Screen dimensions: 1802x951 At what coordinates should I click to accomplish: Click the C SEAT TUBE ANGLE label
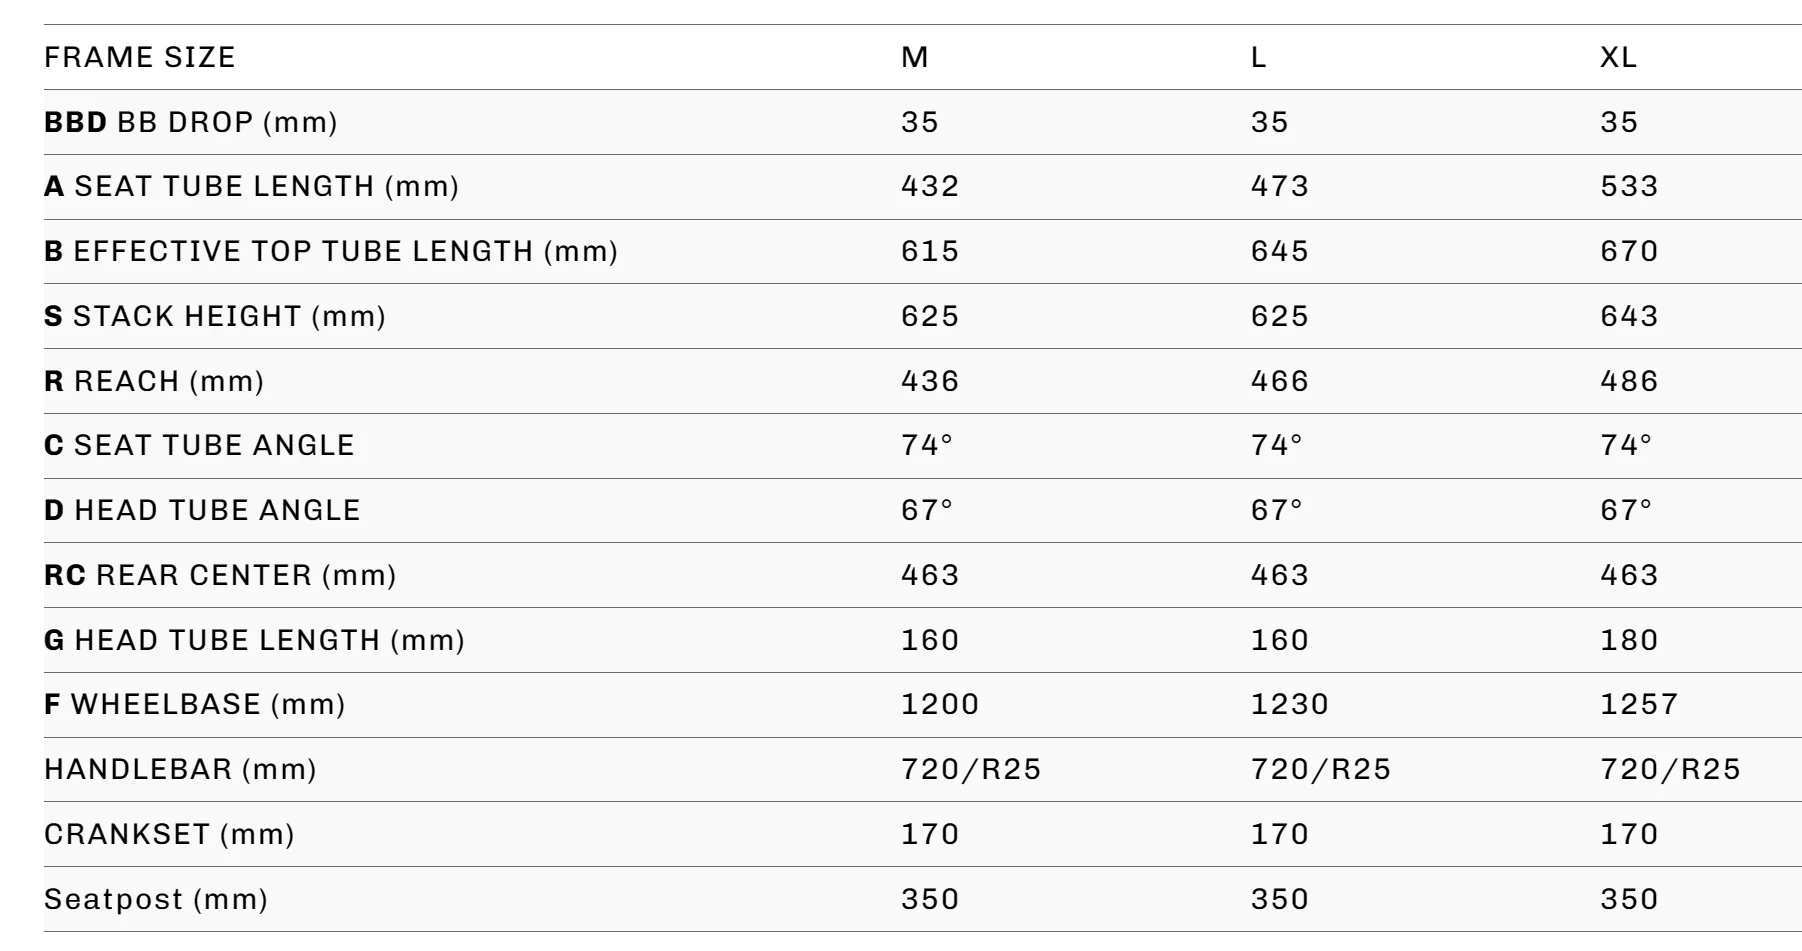(x=199, y=445)
